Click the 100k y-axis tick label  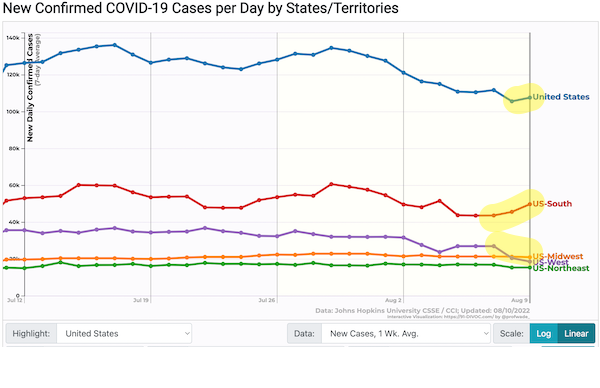[13, 112]
